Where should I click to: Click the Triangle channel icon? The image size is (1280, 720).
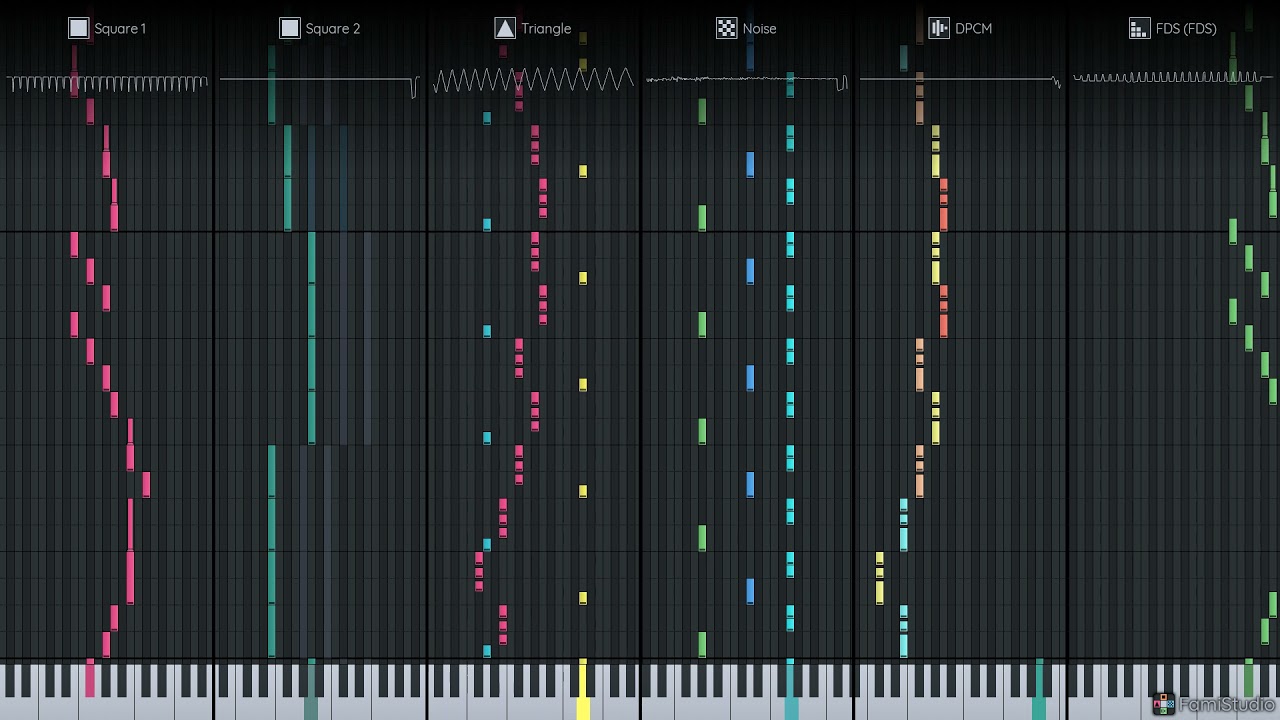coord(505,28)
